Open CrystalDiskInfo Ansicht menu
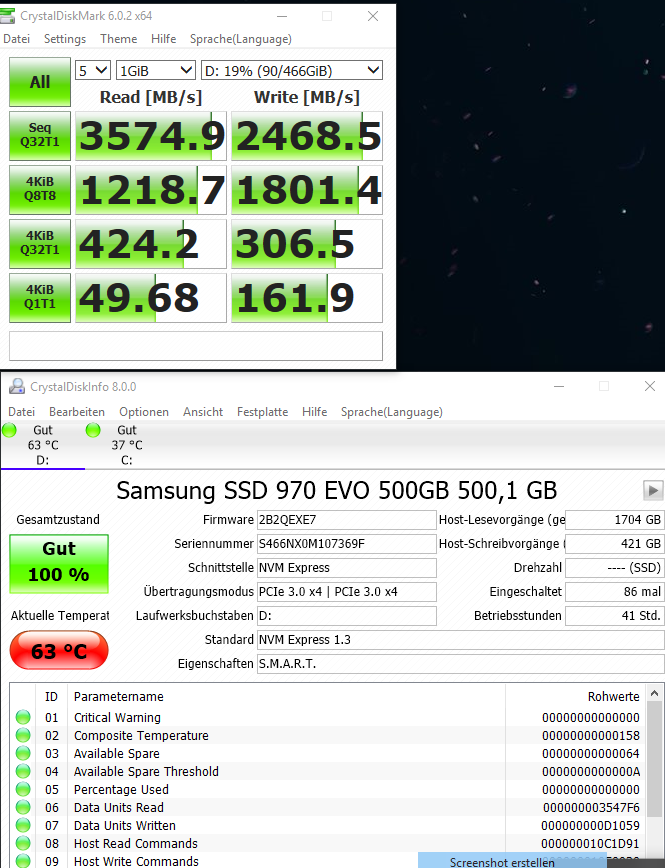The width and height of the screenshot is (665, 868). coord(203,412)
